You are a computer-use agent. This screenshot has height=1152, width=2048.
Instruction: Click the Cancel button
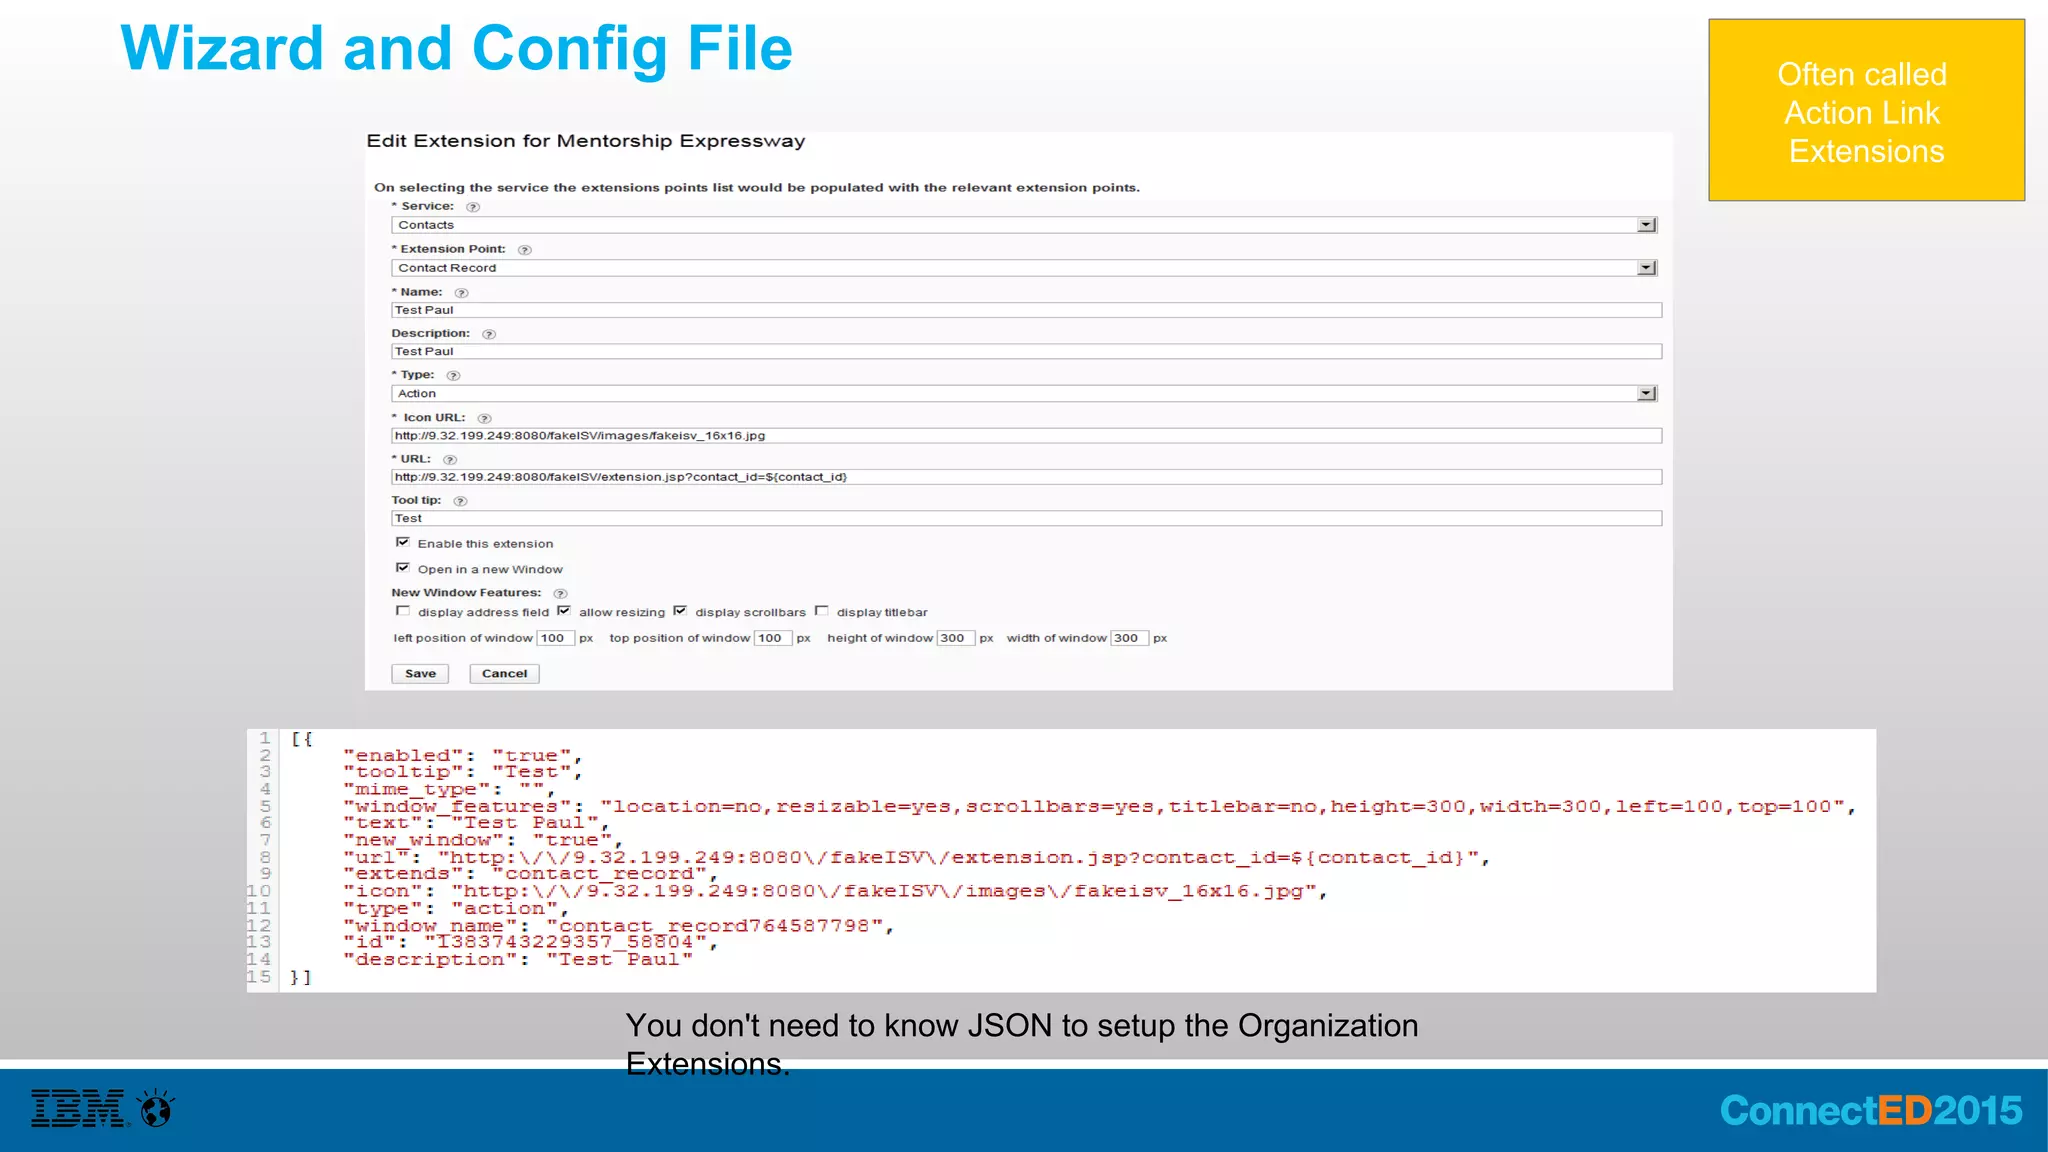(x=504, y=674)
